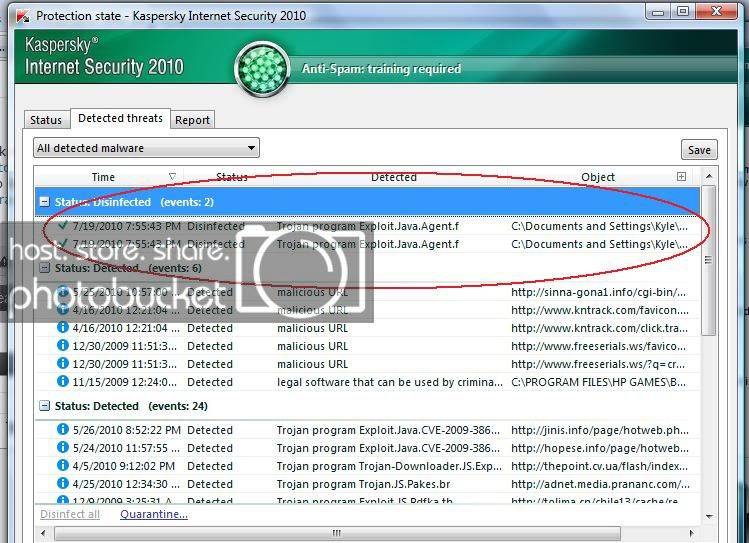Click info icon of 11/15/2009 HP GAMES row

pos(63,382)
